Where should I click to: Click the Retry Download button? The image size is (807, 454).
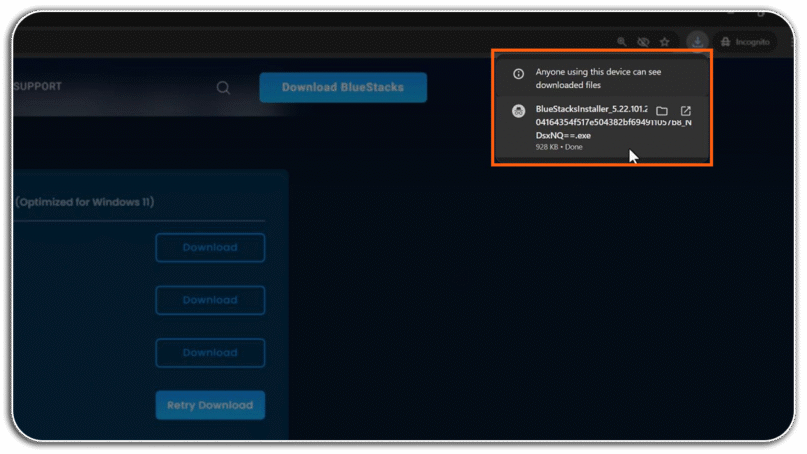pos(210,405)
